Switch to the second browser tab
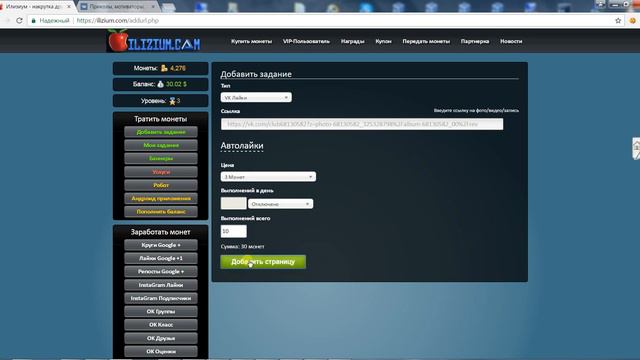The width and height of the screenshot is (640, 360). pos(118,7)
